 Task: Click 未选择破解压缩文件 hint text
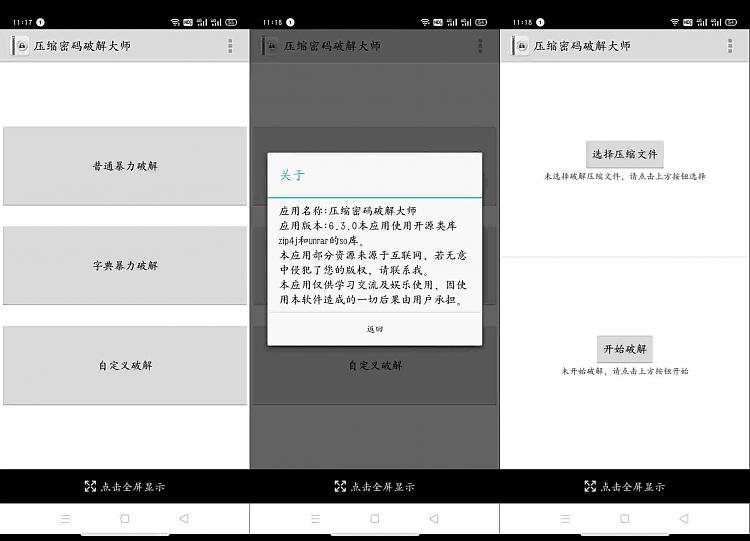coord(625,177)
